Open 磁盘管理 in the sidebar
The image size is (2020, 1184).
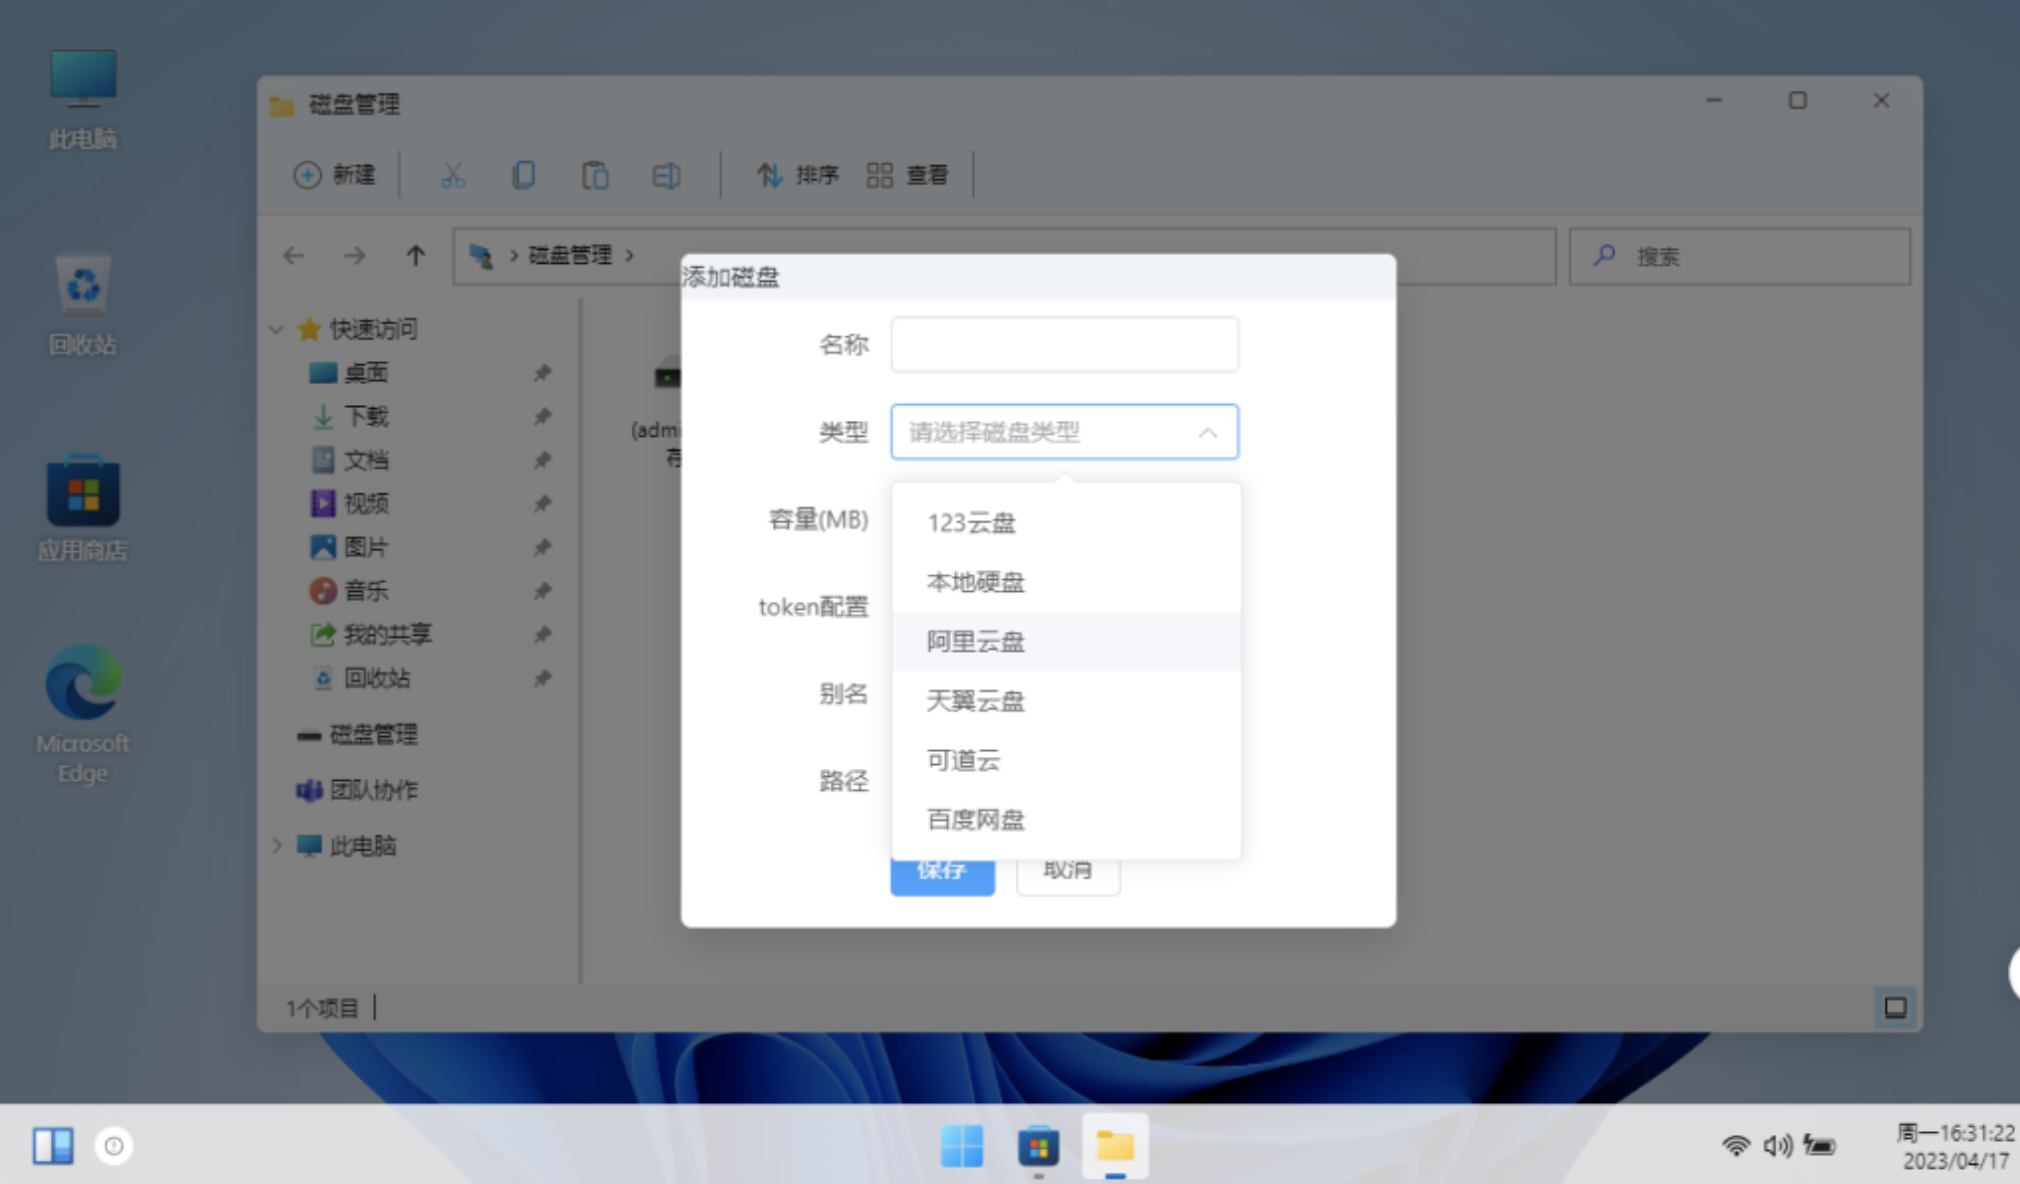372,735
